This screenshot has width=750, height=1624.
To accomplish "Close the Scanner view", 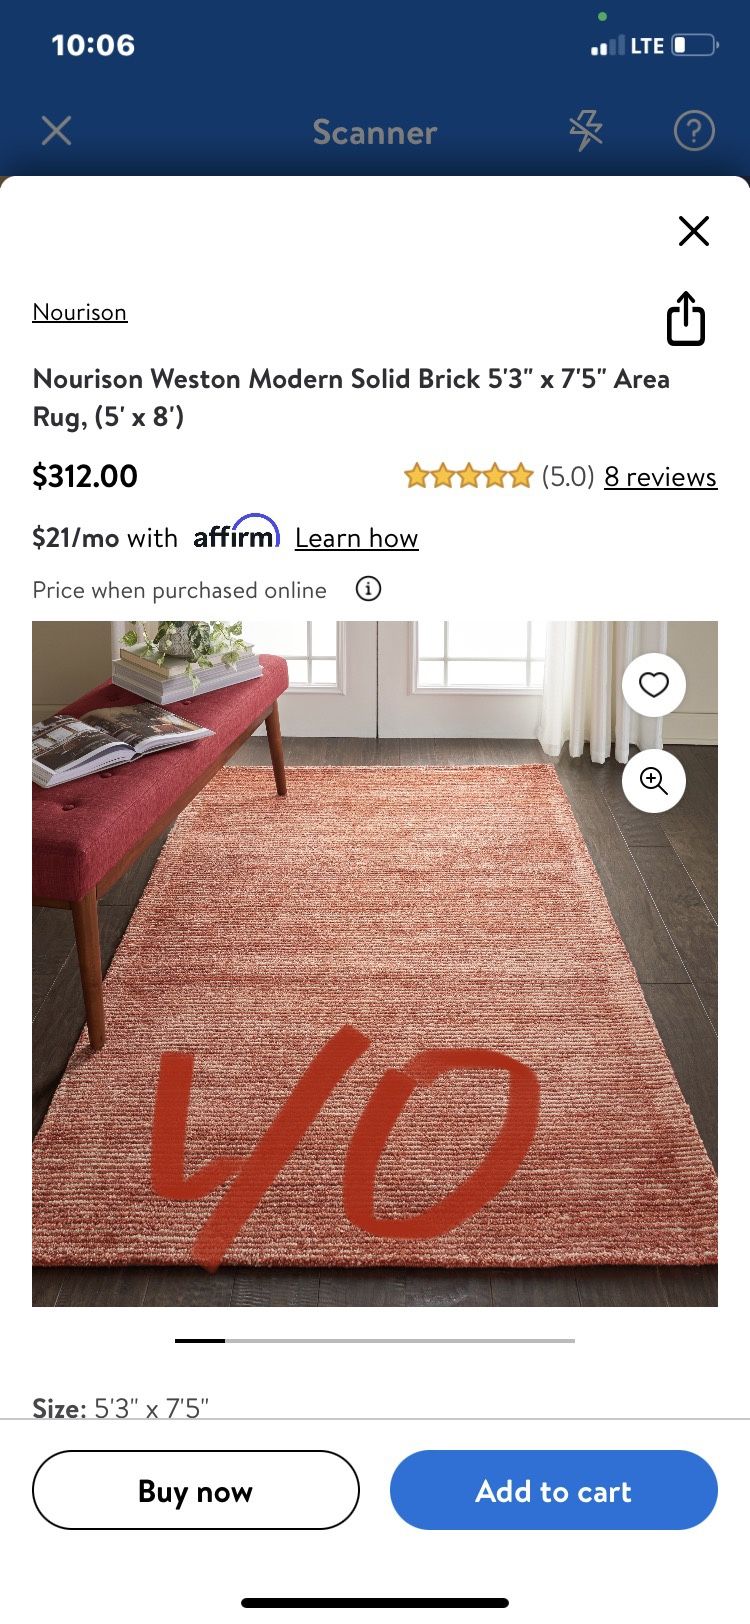I will [x=56, y=131].
